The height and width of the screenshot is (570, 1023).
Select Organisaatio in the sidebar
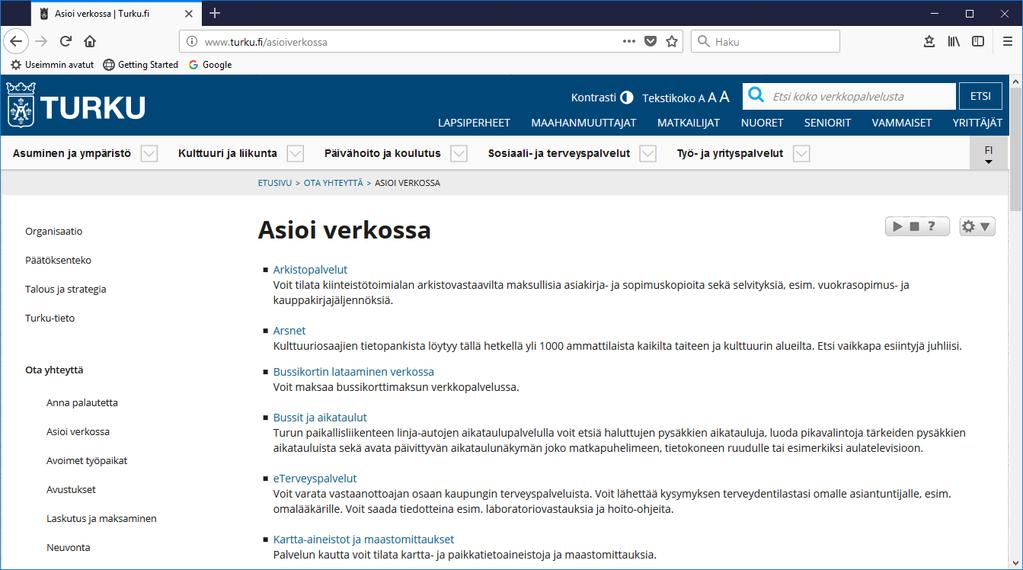point(53,231)
